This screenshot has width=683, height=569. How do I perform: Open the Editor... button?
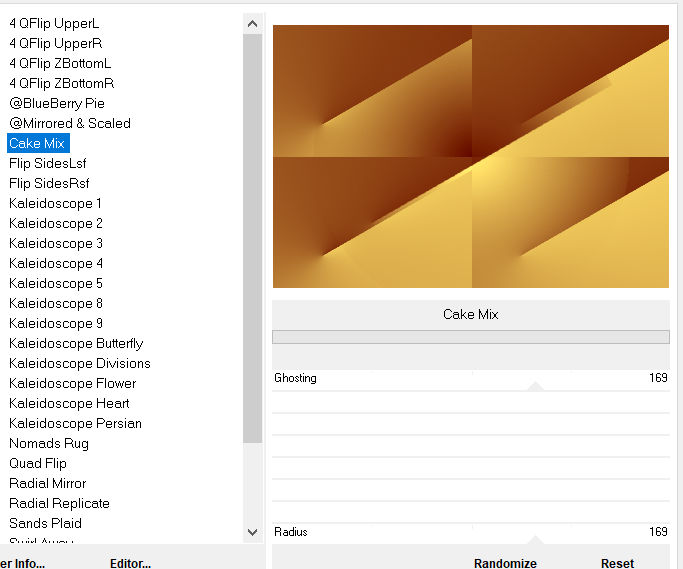(x=130, y=563)
